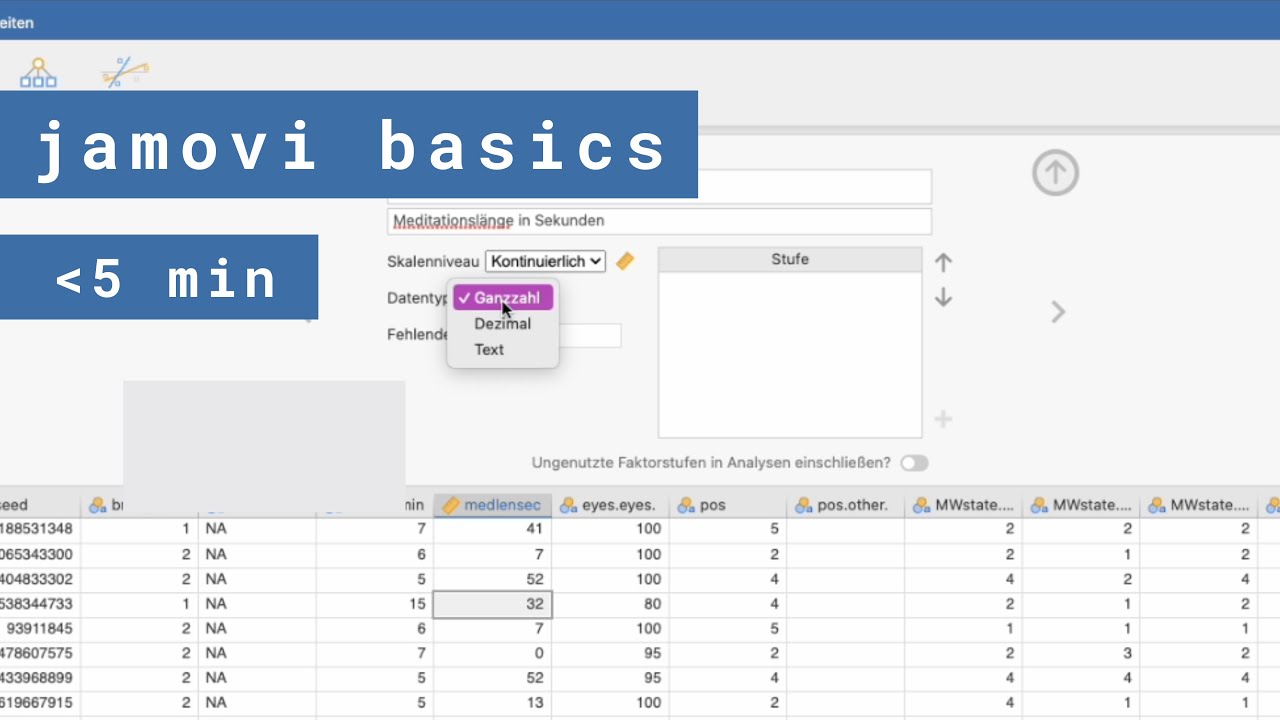
Task: Click the eyes.eyes. cell containing 80
Action: click(610, 604)
